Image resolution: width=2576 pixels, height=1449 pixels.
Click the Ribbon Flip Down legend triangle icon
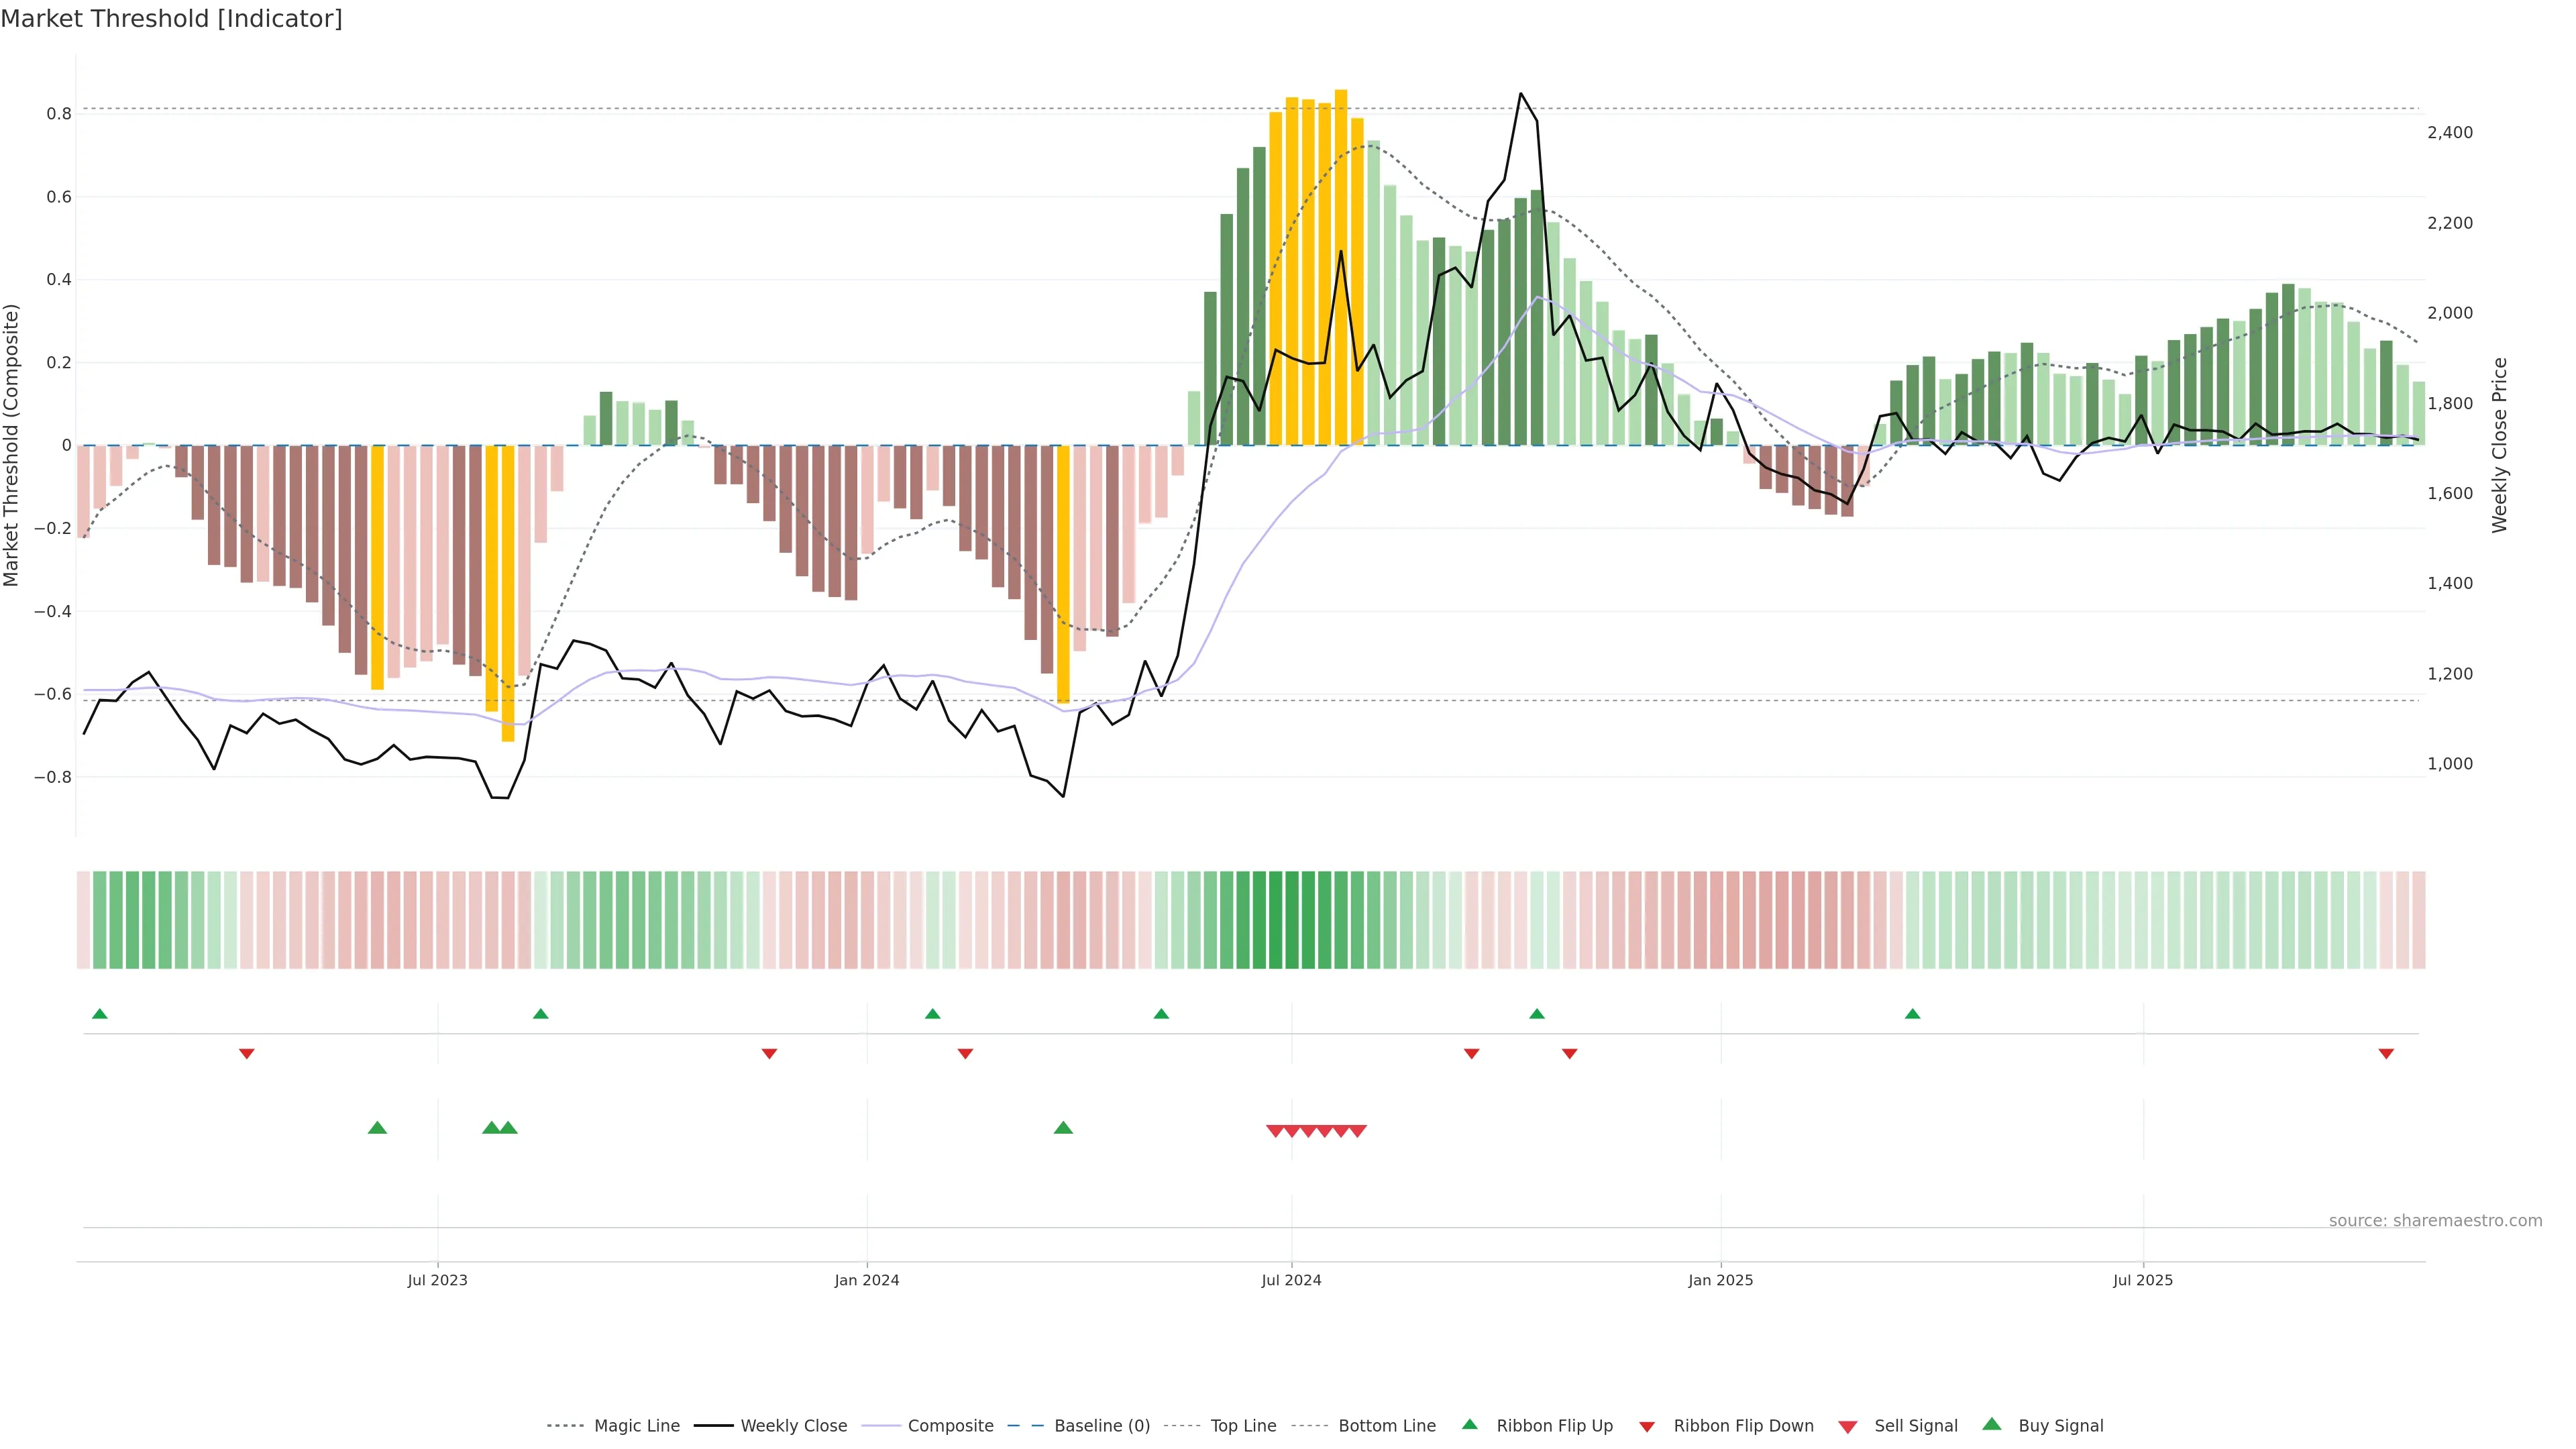pyautogui.click(x=1646, y=1427)
